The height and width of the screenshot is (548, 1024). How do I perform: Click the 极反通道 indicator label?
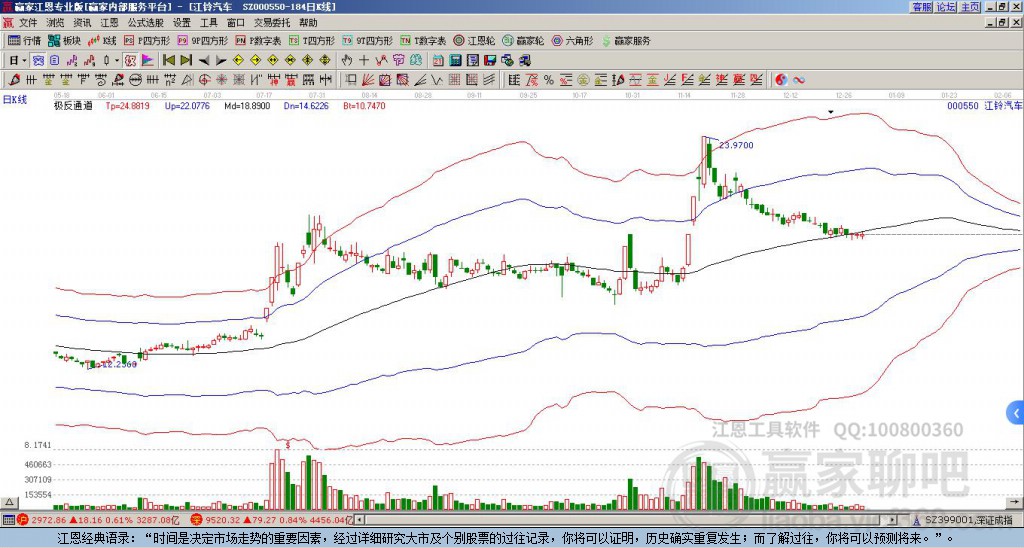coord(73,105)
